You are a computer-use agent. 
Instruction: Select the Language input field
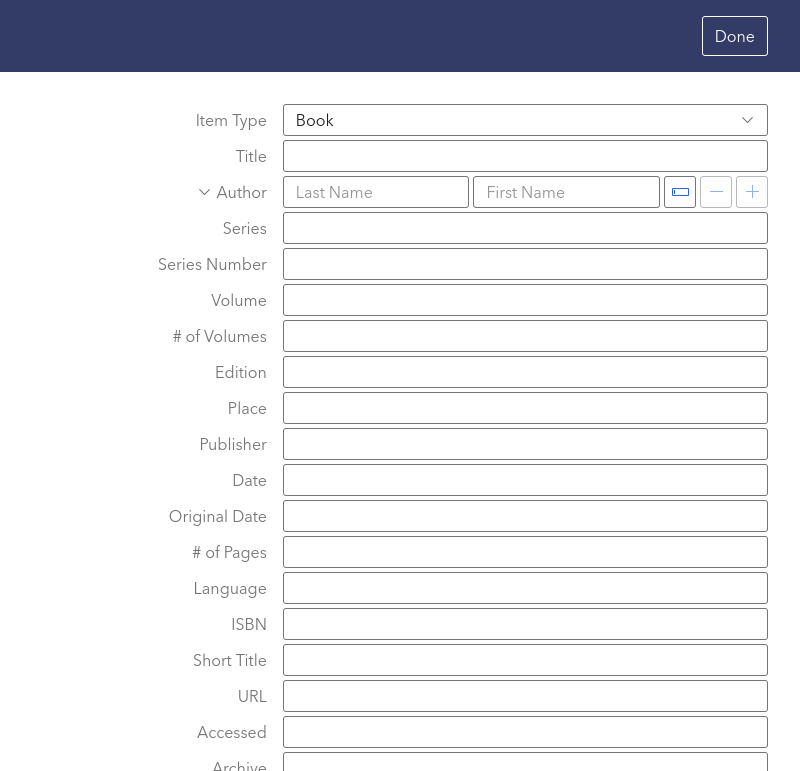pyautogui.click(x=525, y=588)
